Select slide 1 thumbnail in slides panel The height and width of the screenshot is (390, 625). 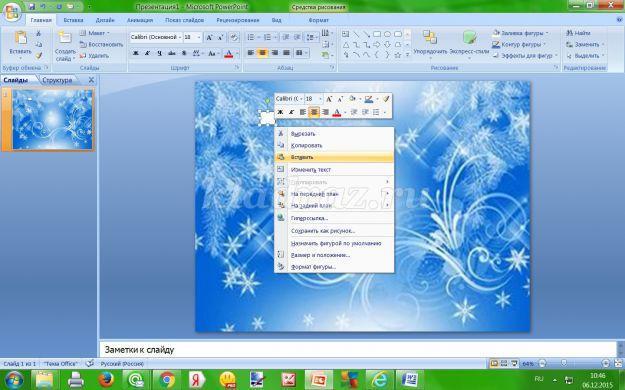52,120
